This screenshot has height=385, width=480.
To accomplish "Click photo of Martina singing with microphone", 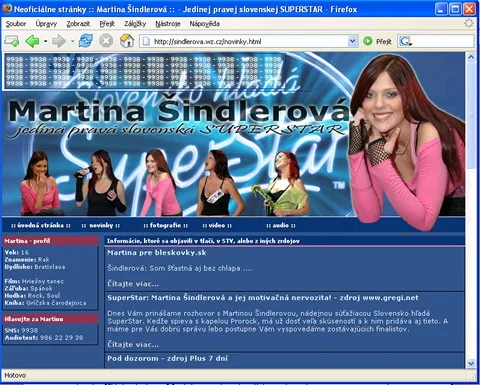I will click(x=100, y=183).
